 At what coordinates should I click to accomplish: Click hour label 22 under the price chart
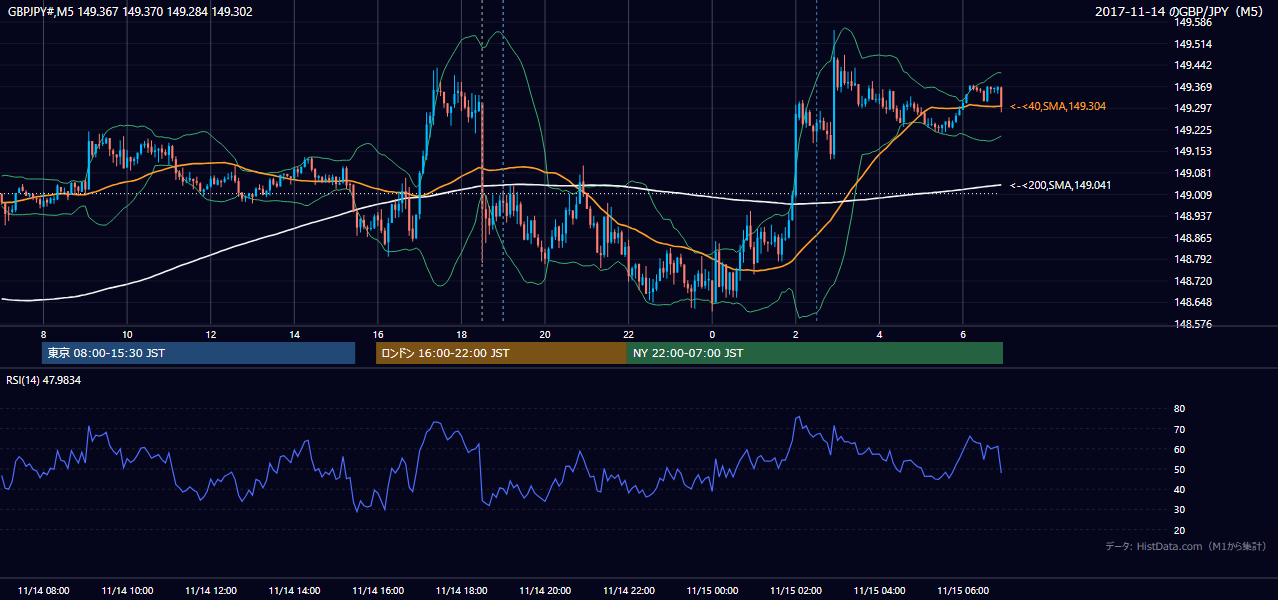coord(629,334)
